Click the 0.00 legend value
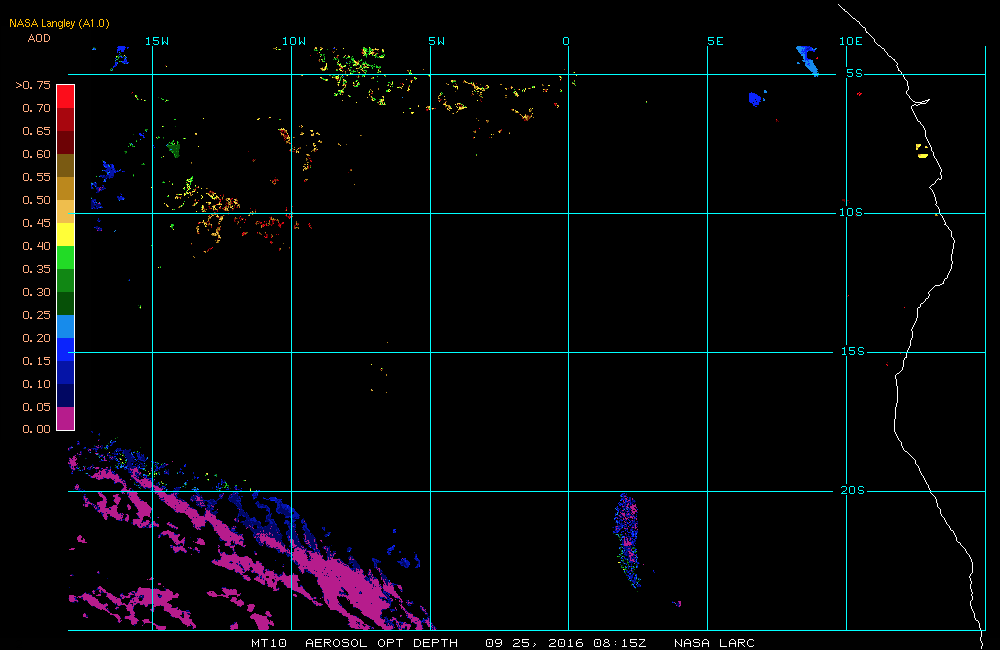The image size is (1000, 650). click(x=36, y=429)
